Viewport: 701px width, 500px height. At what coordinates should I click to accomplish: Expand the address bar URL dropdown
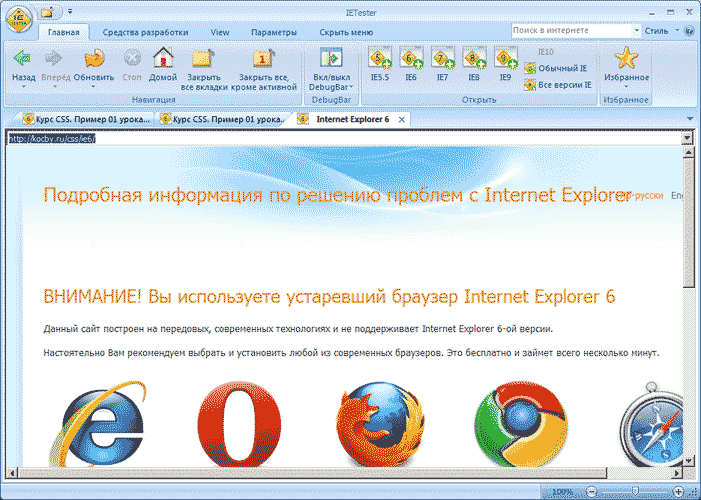tap(688, 138)
